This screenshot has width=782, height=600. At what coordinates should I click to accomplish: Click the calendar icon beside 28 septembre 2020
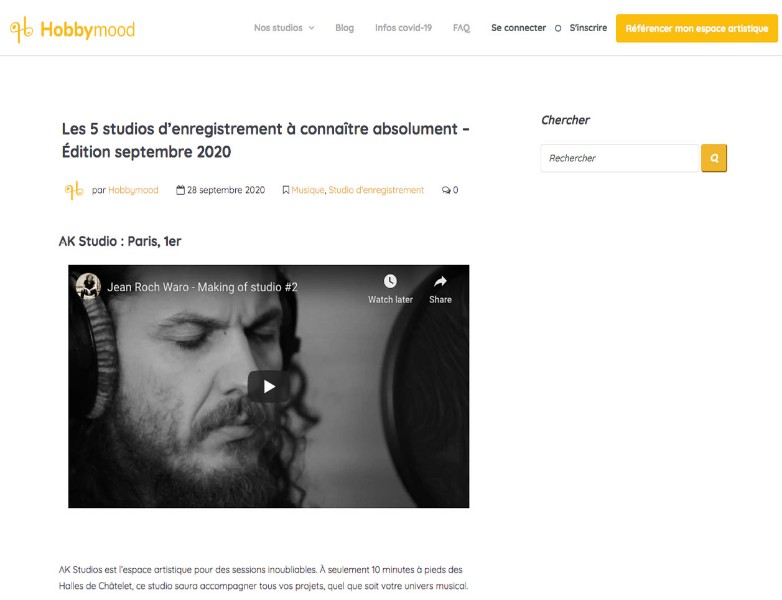pos(180,190)
